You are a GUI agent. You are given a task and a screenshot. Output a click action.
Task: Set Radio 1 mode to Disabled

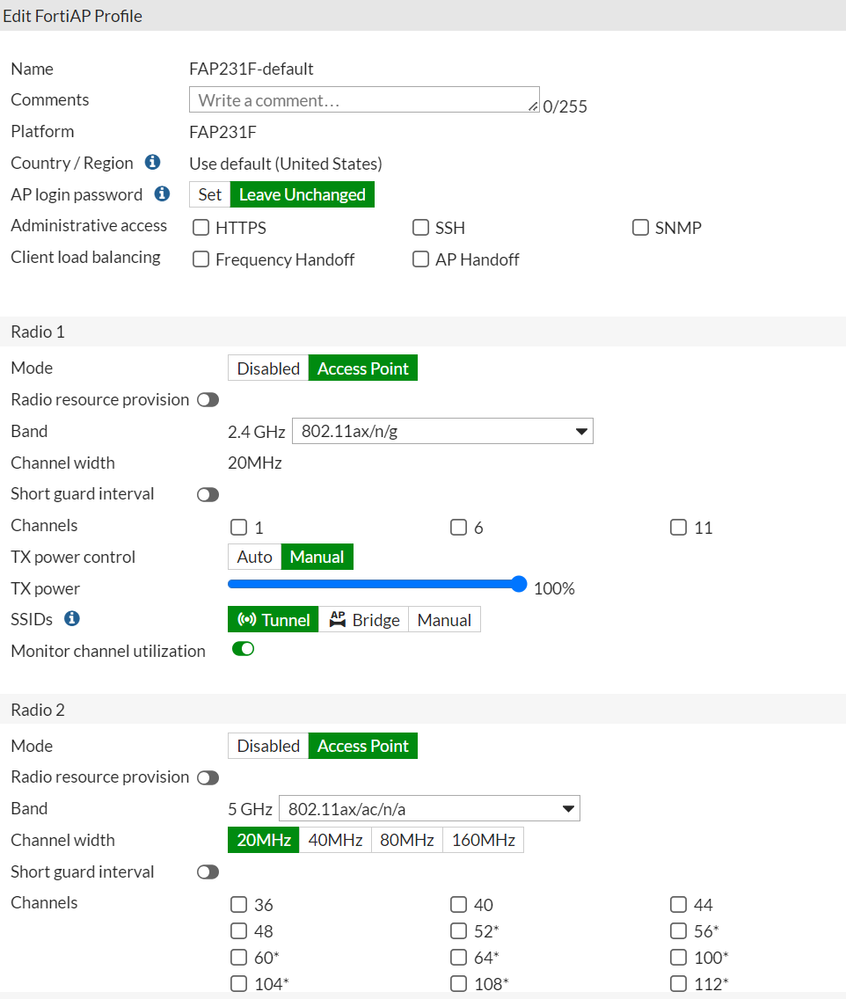coord(268,368)
